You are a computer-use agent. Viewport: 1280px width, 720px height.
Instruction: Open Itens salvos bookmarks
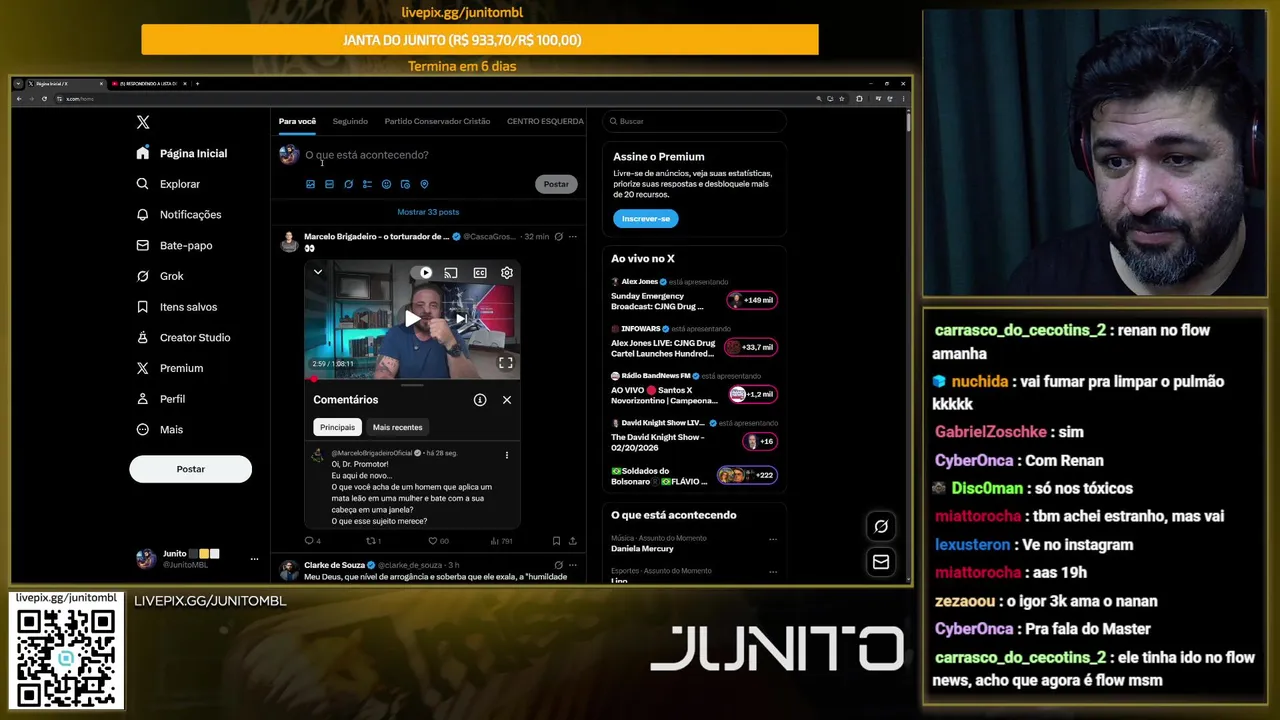[176, 307]
